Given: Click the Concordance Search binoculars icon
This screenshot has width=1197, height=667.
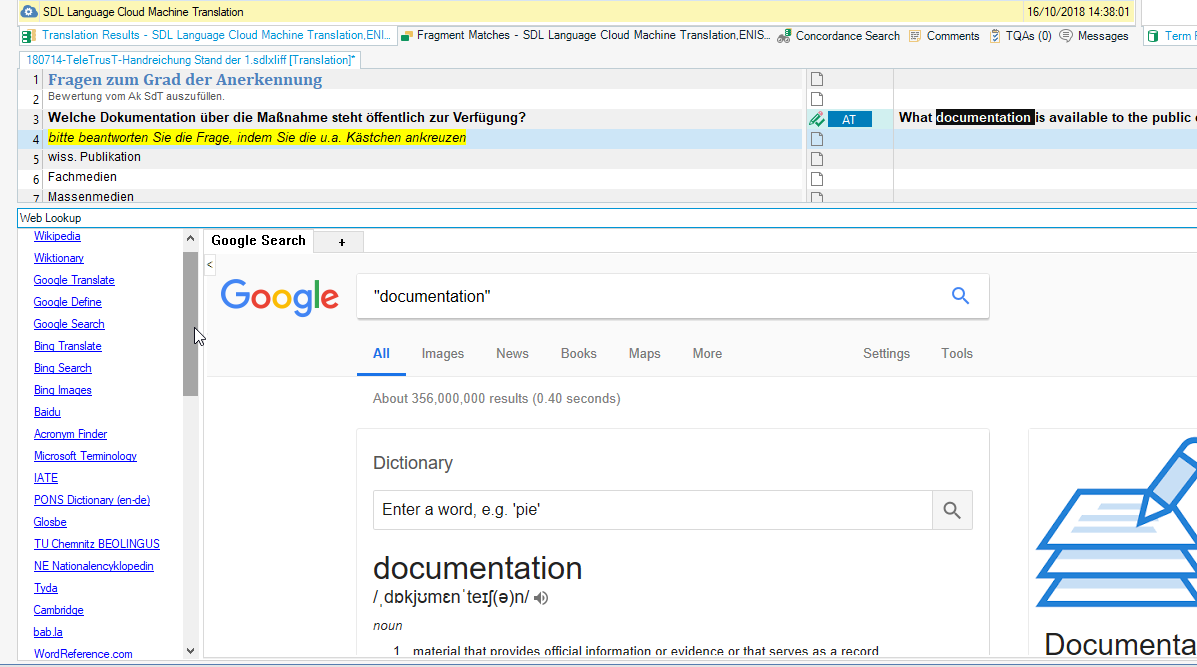Looking at the screenshot, I should [784, 36].
